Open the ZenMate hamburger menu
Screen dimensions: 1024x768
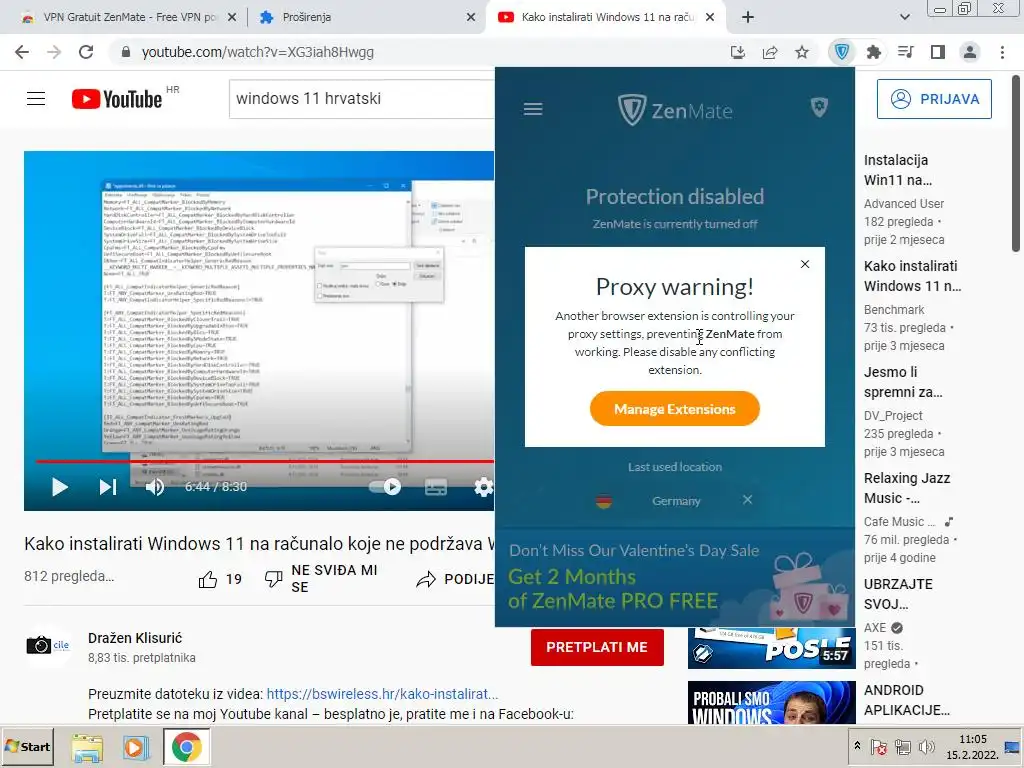[533, 109]
